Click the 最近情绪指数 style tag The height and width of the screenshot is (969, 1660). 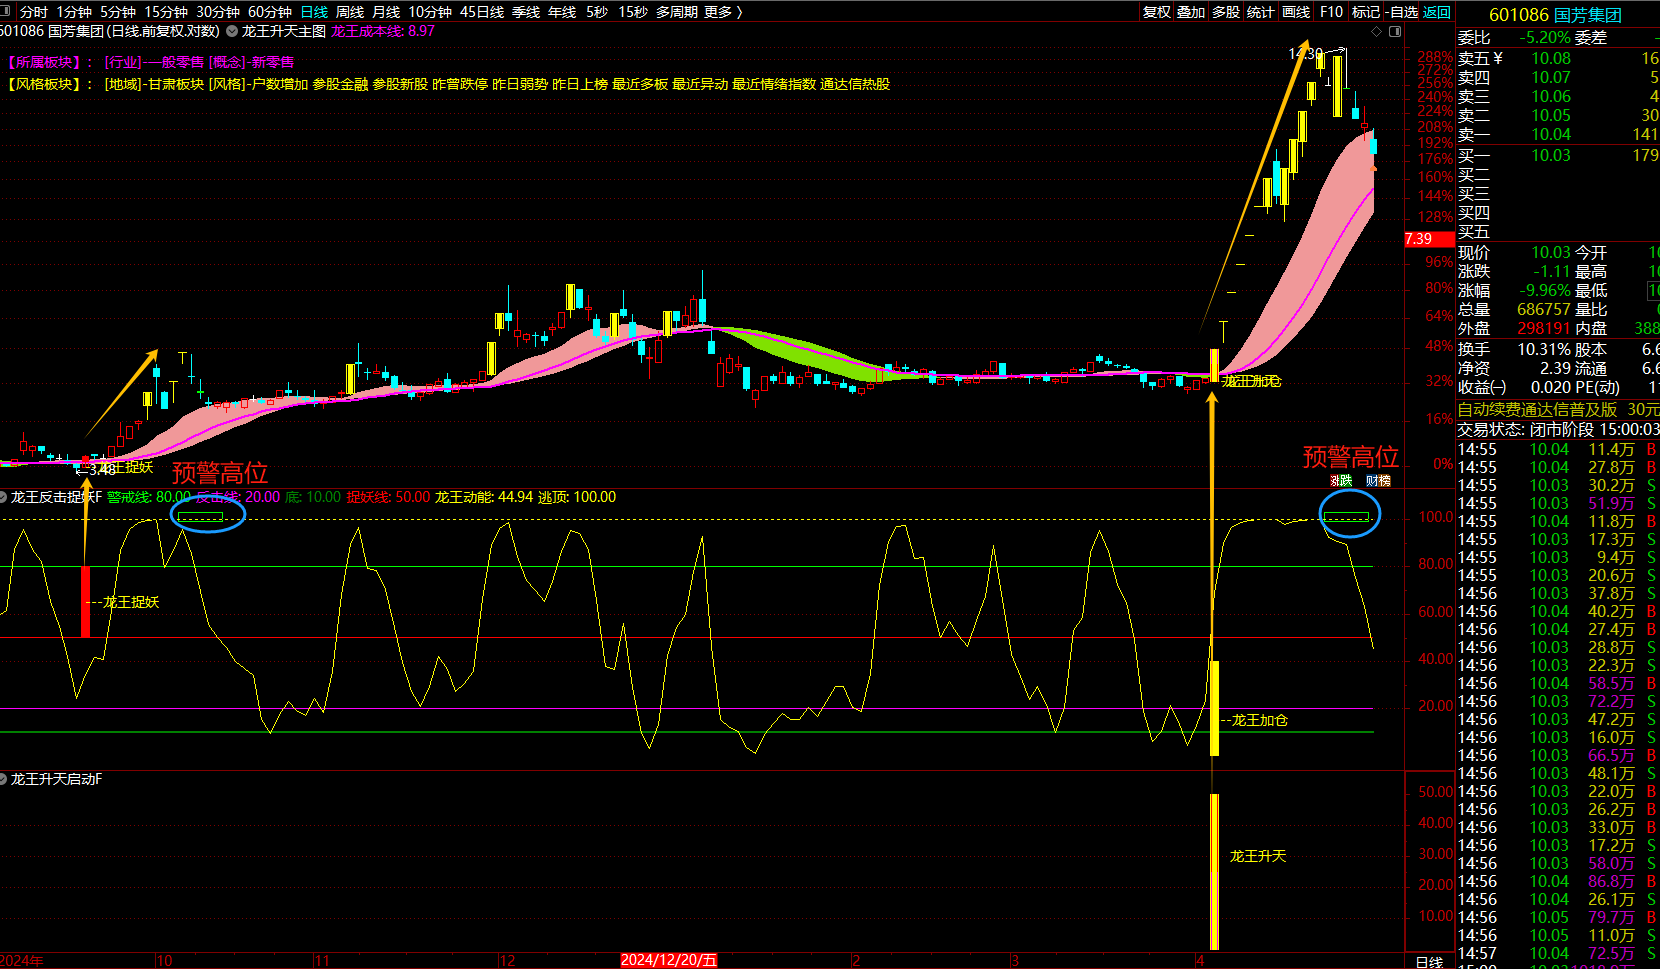[x=774, y=84]
